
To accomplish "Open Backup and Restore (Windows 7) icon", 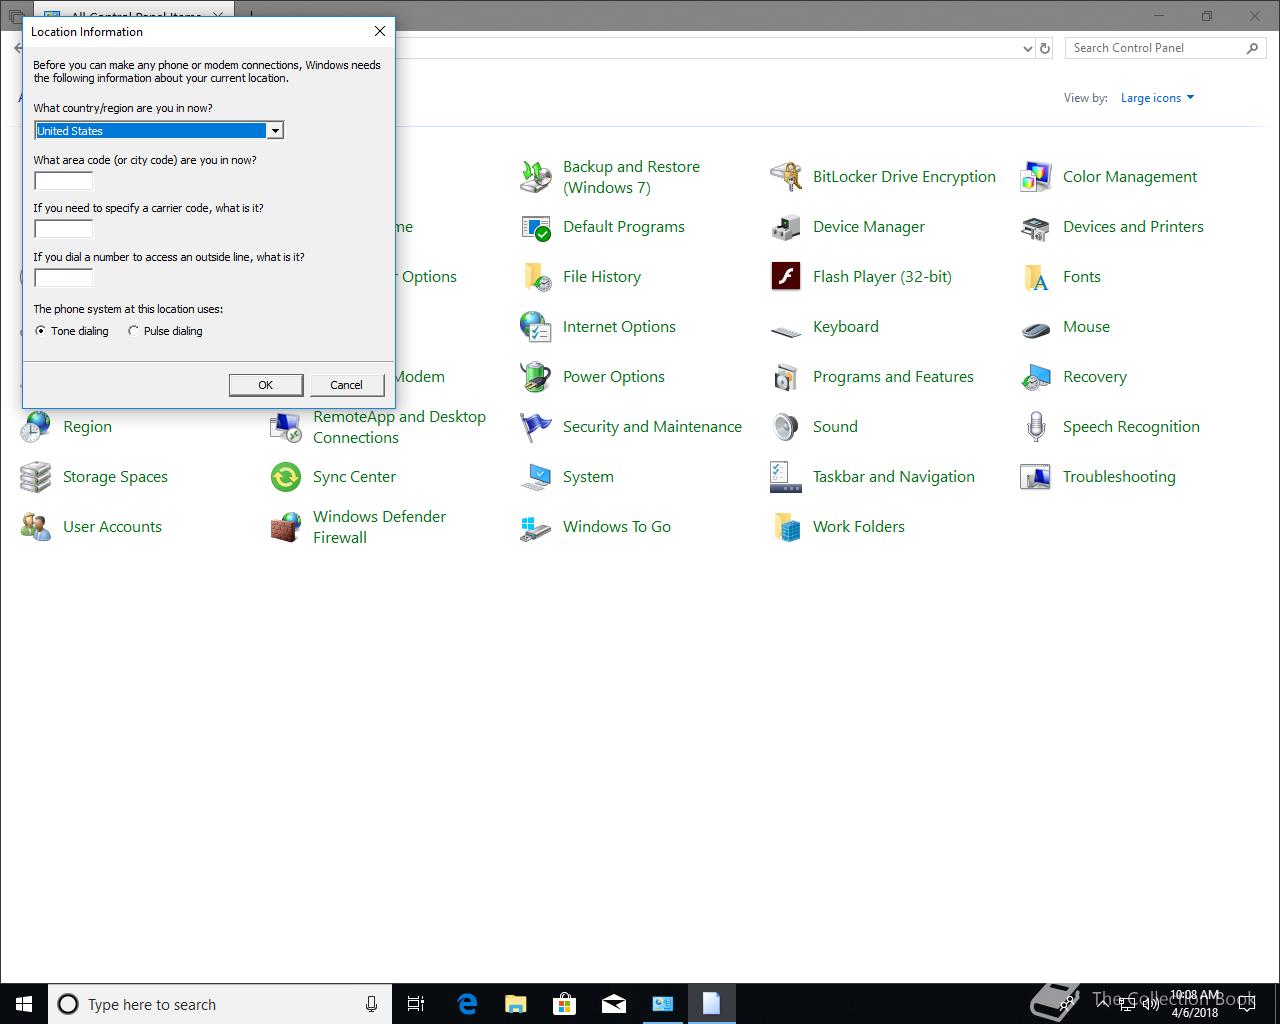I will [536, 177].
